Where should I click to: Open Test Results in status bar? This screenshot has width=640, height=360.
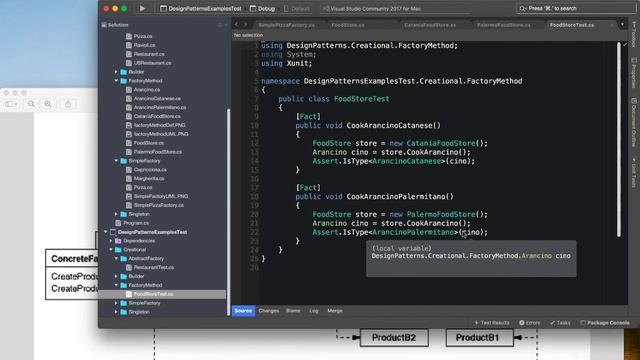tap(492, 322)
